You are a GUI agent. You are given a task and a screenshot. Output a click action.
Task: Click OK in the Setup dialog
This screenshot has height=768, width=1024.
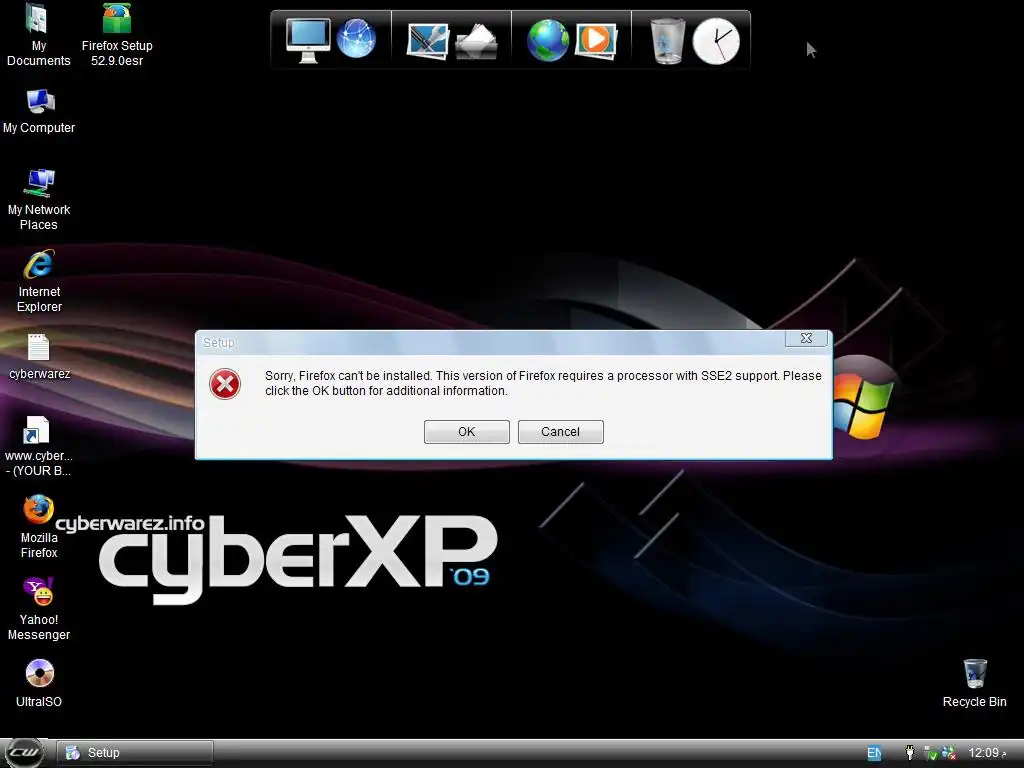pyautogui.click(x=466, y=432)
